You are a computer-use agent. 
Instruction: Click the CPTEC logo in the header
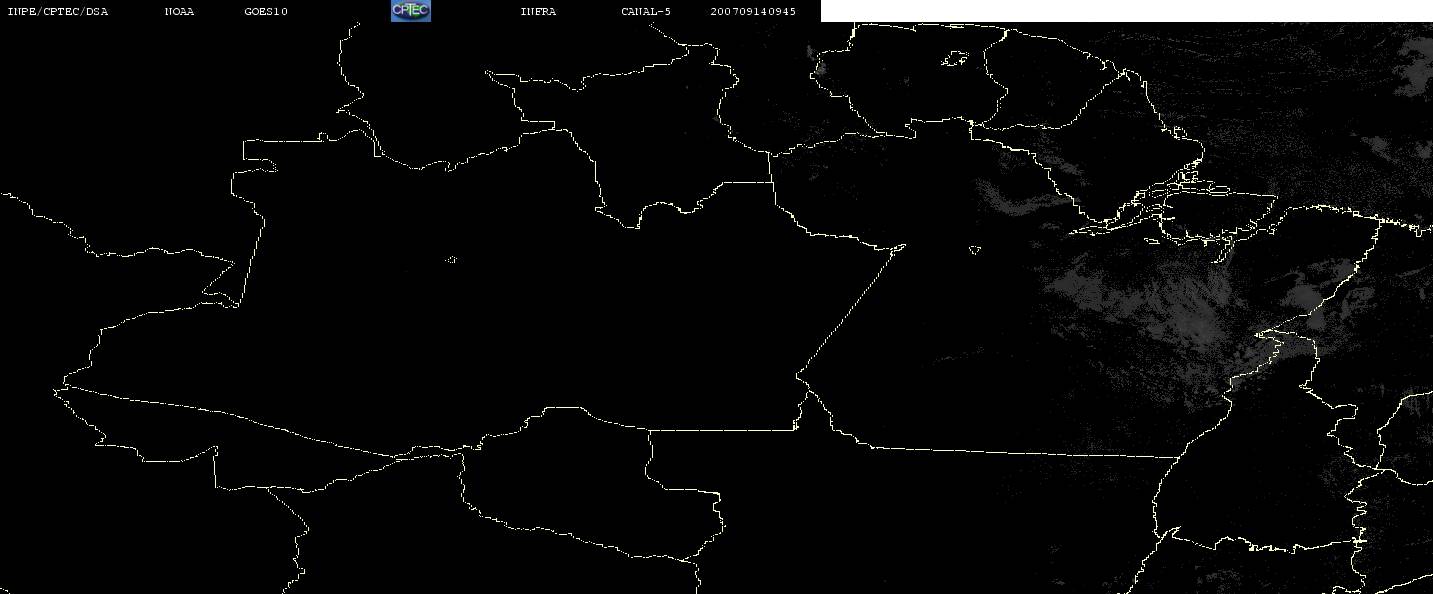(x=410, y=11)
